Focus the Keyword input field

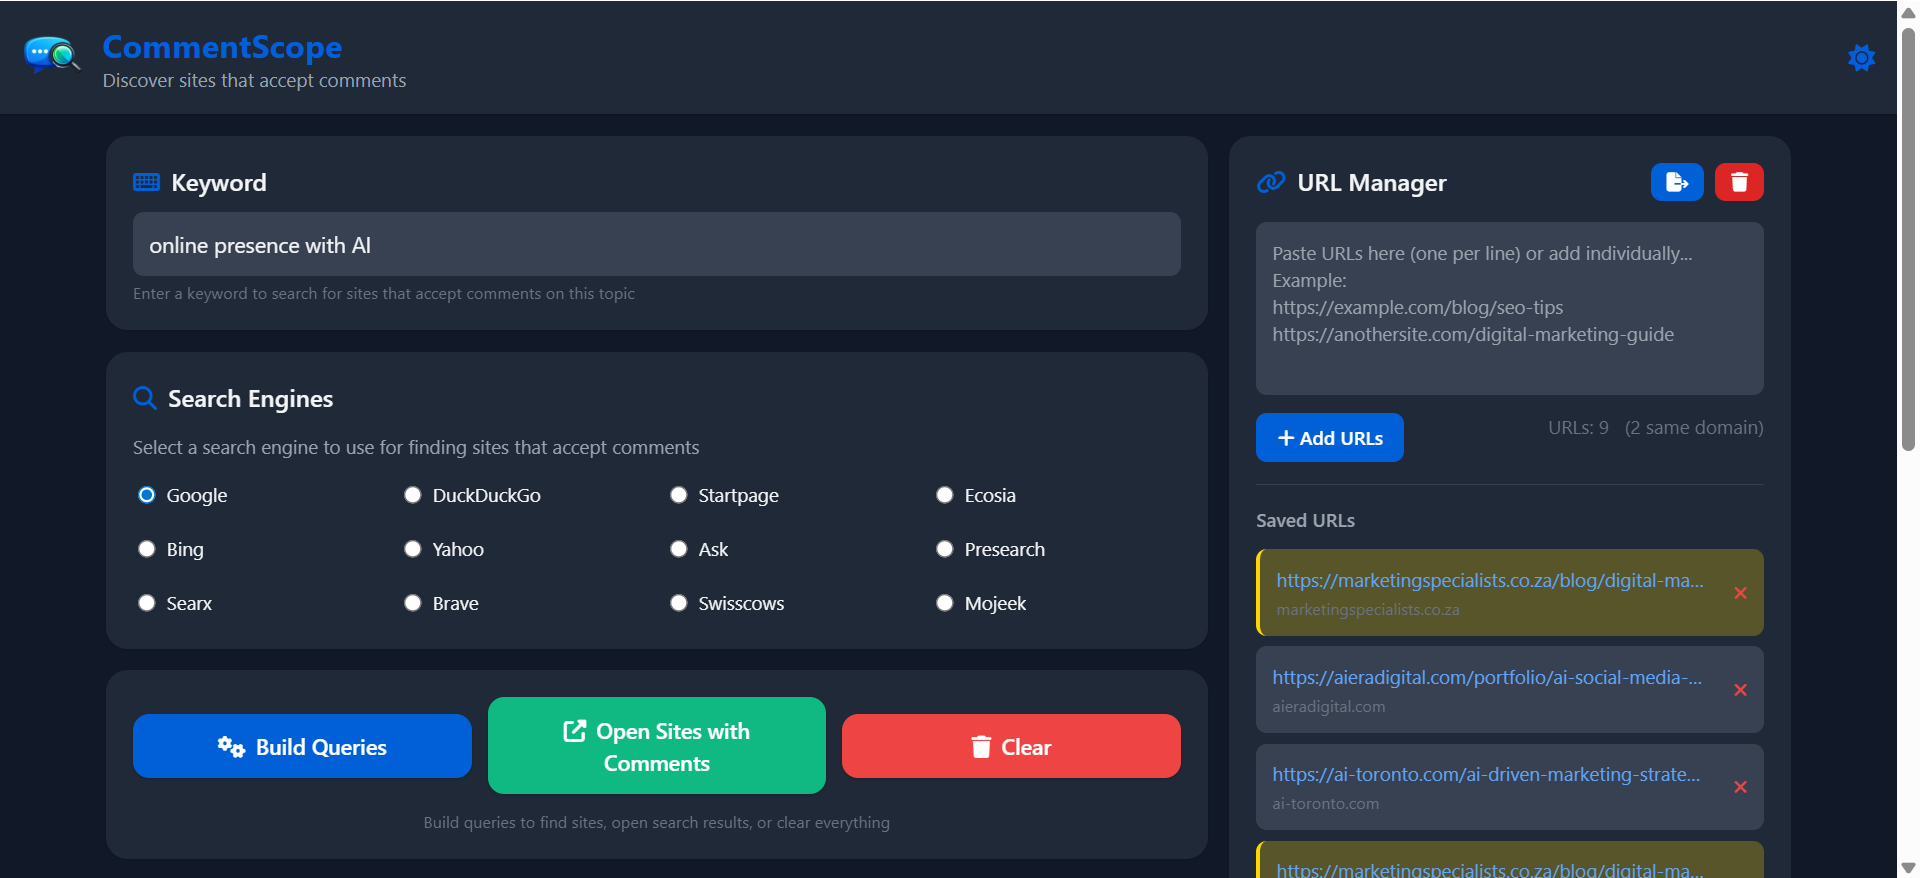657,244
